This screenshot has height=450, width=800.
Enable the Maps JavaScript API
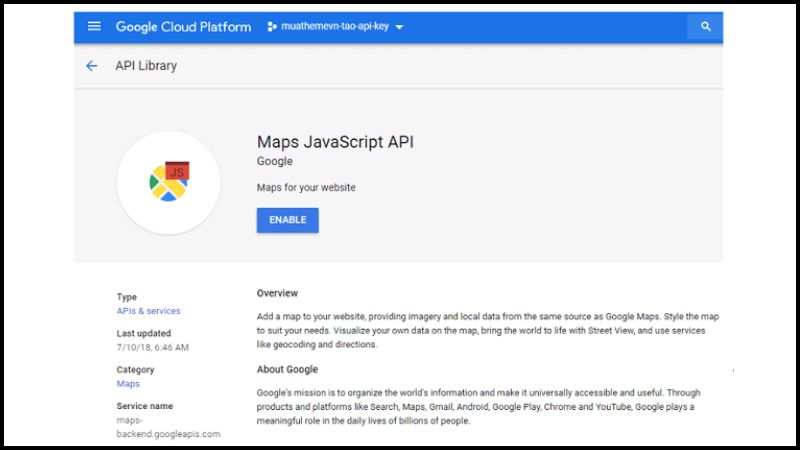(x=288, y=220)
